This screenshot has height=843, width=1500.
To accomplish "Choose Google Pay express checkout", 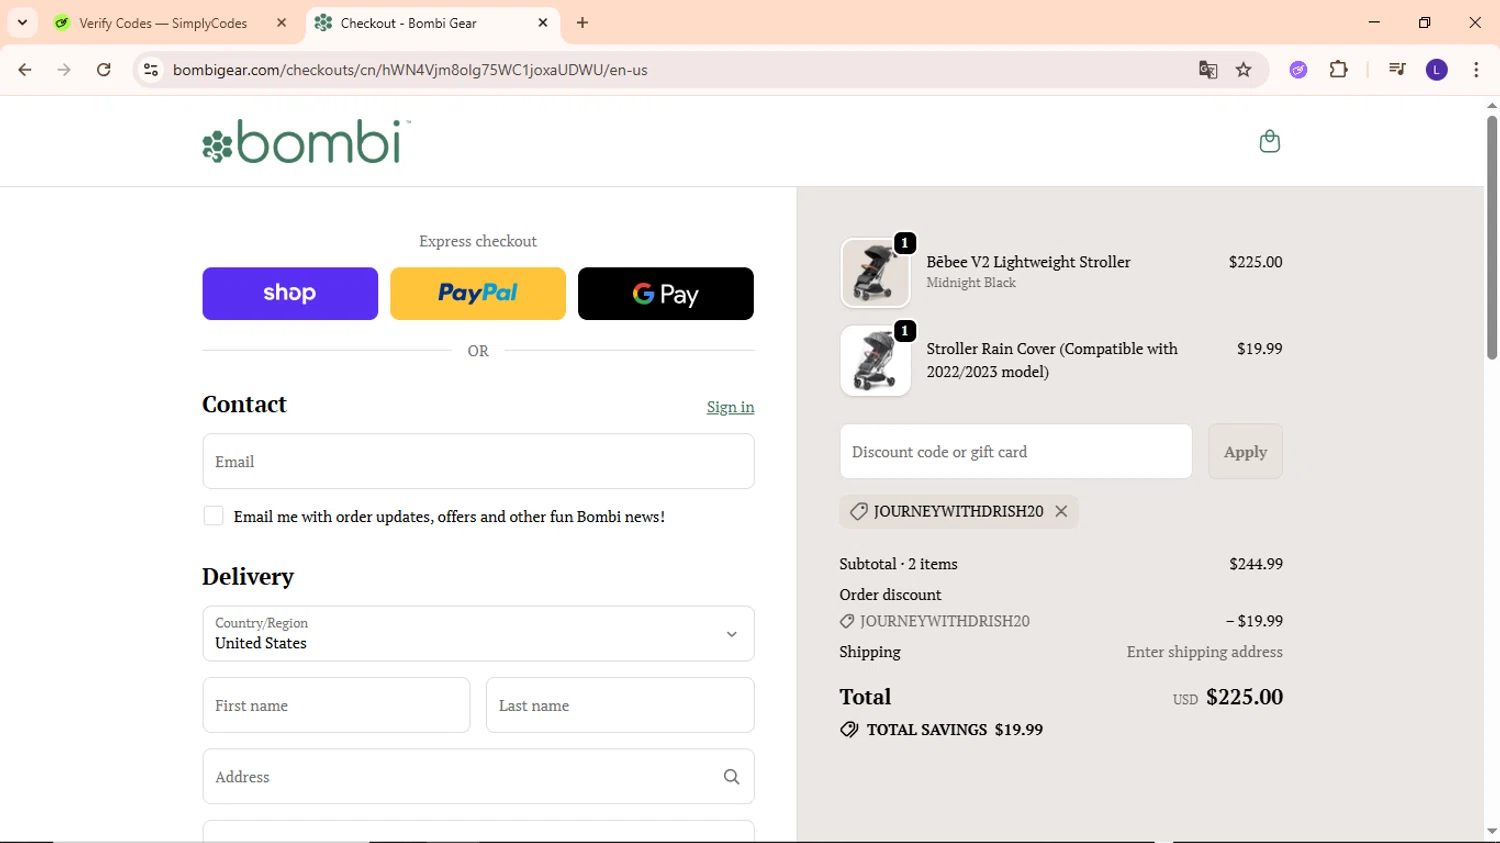I will click(666, 293).
